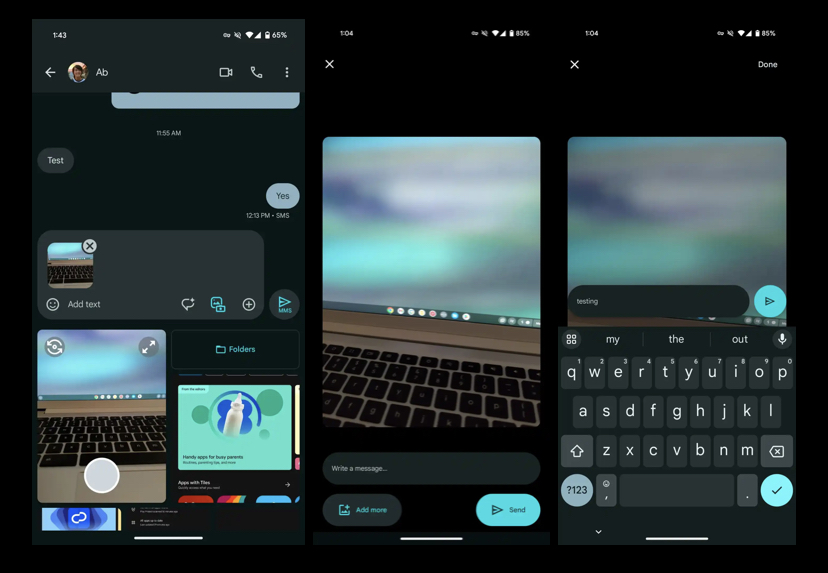Open the emoji picker in compose box

click(53, 304)
